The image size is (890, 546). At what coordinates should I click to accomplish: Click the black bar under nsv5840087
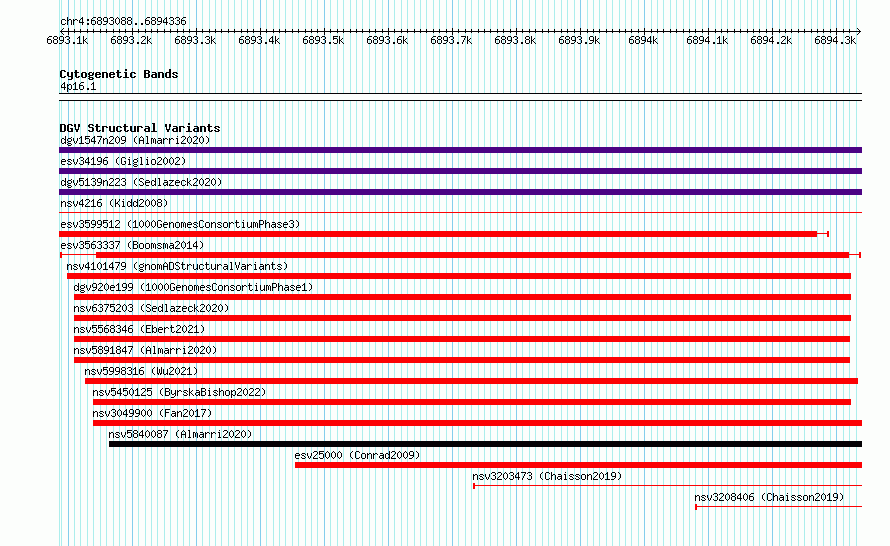pos(485,444)
